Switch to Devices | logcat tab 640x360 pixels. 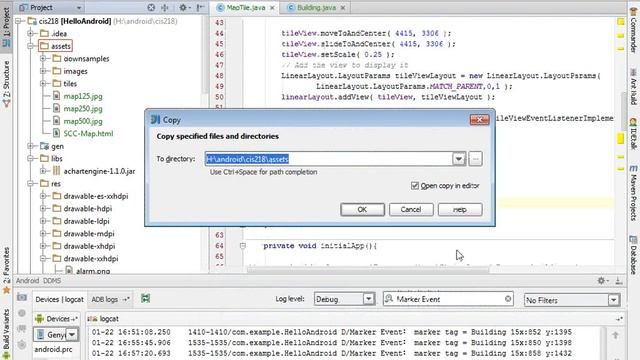(x=59, y=299)
